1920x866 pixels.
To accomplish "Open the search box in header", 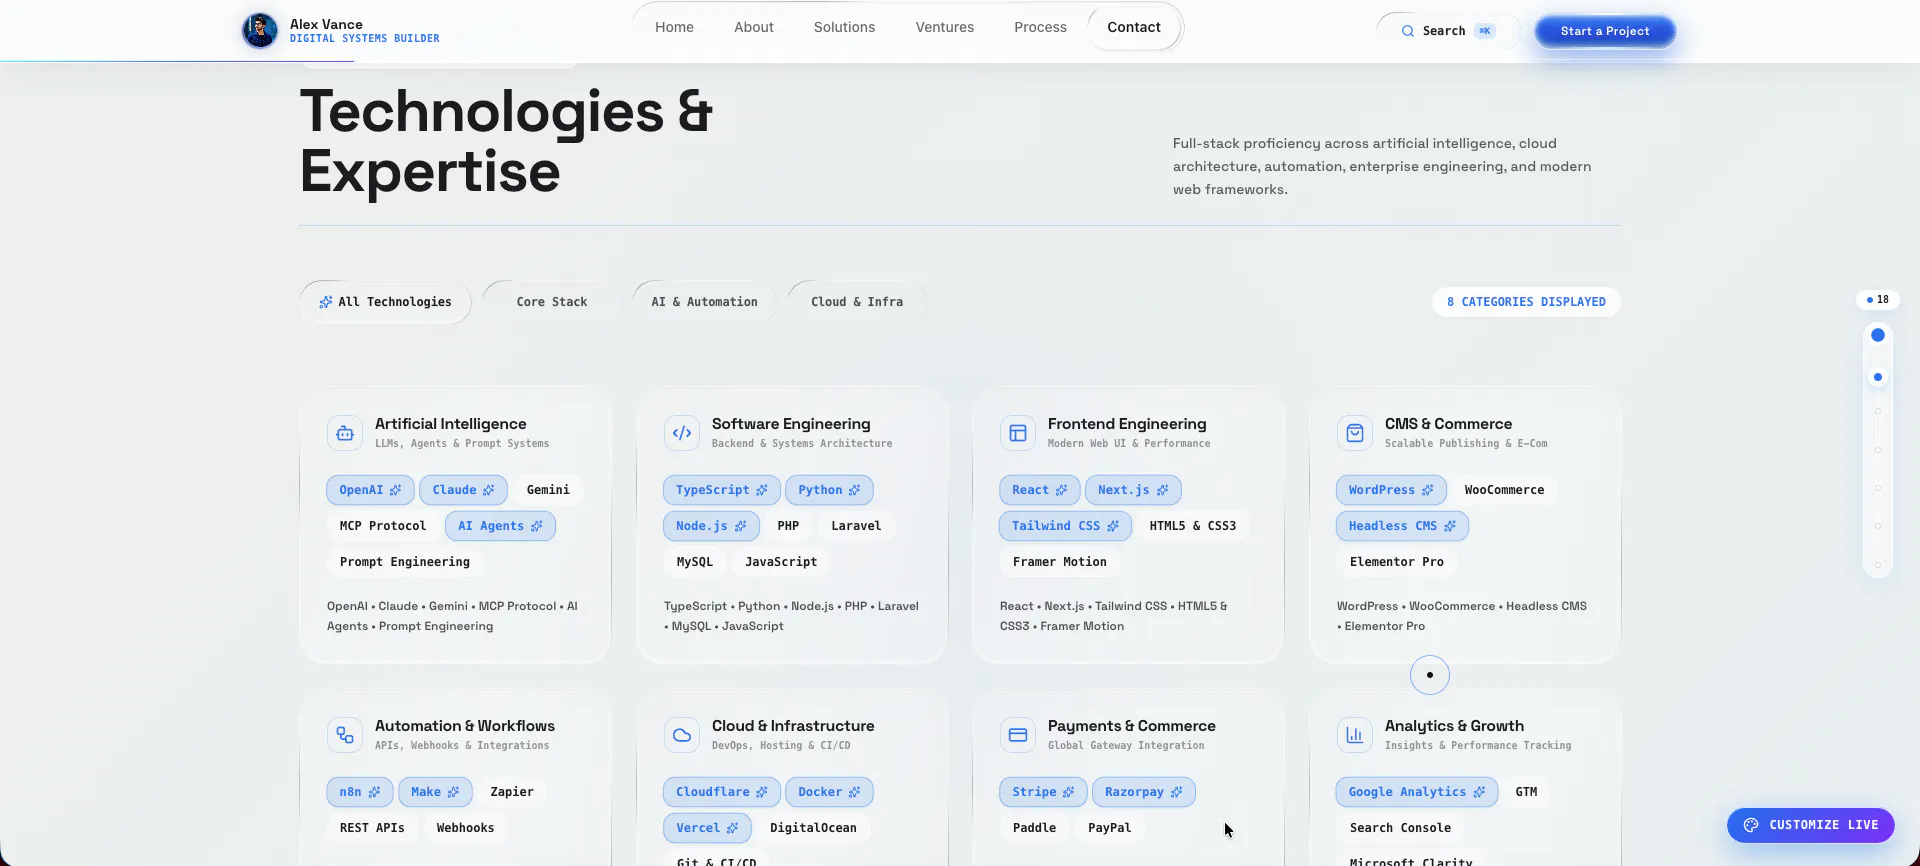I will [1447, 31].
